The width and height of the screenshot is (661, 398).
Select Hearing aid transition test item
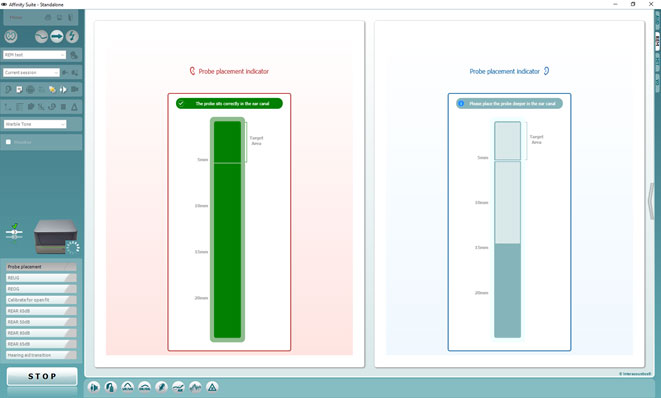(x=41, y=355)
